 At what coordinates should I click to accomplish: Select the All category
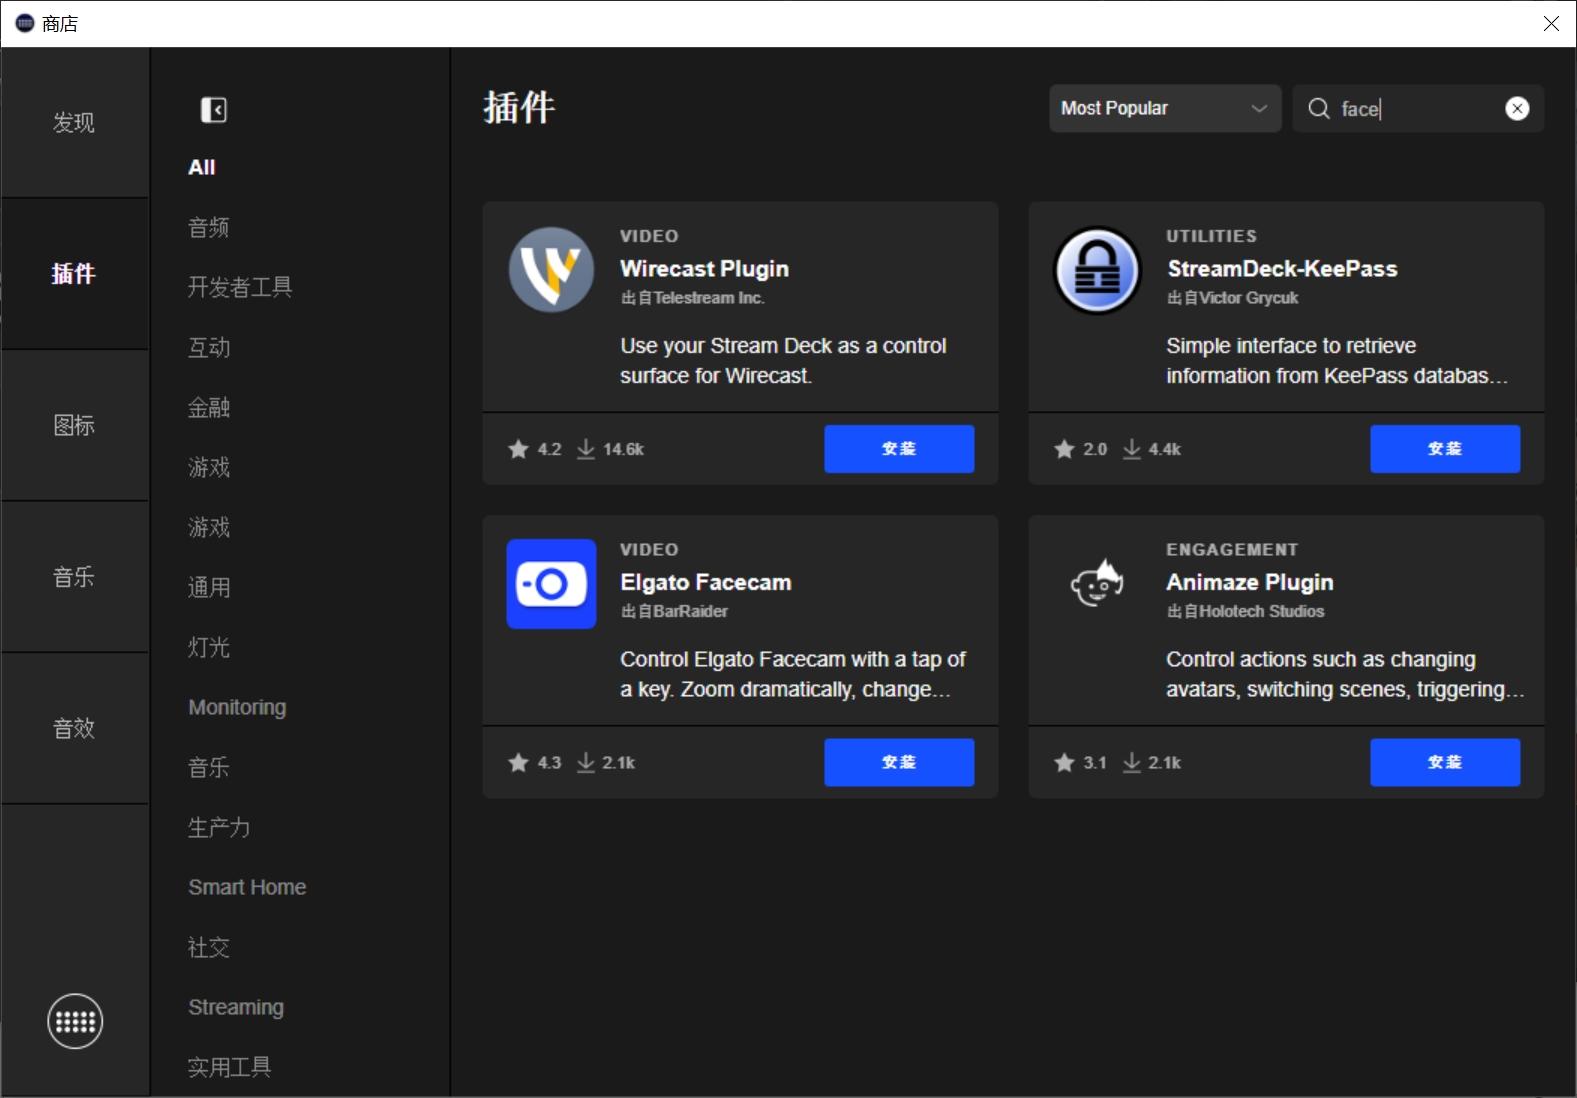(202, 167)
